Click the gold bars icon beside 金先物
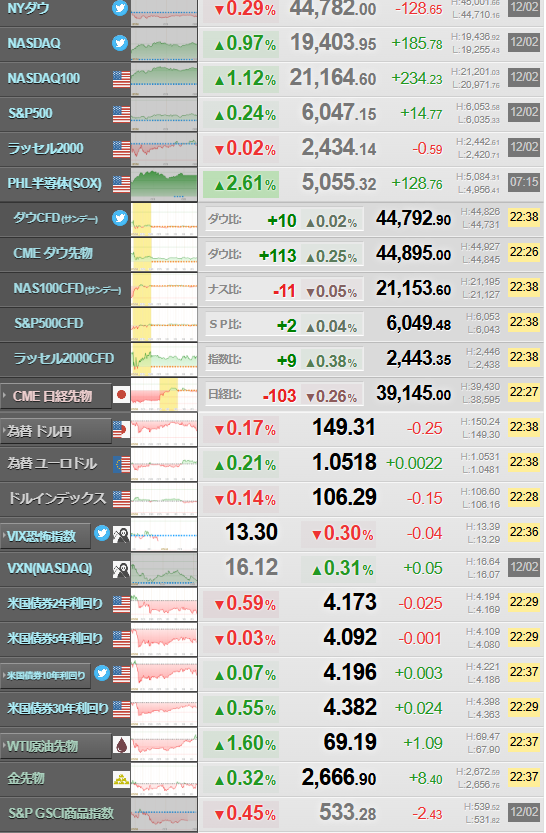The image size is (546, 833). 121,779
